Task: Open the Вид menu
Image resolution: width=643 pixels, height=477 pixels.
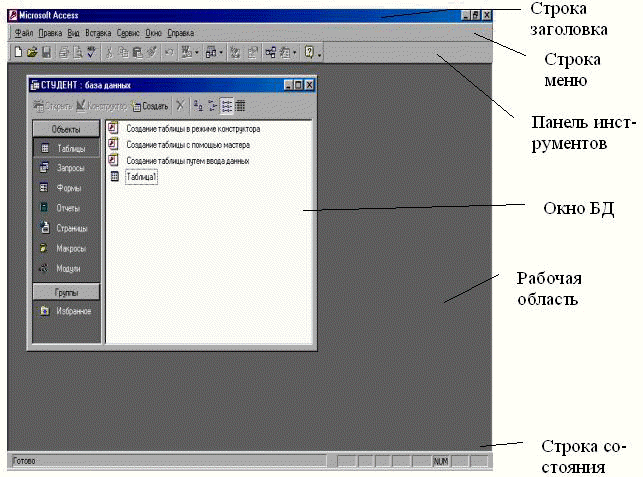Action: point(73,33)
